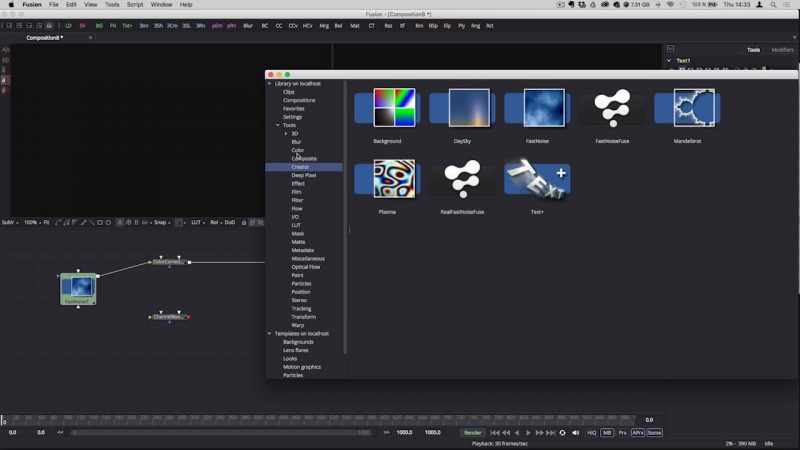The image size is (800, 450).
Task: Click the Ply polygon toolbar shortcut
Action: tap(461, 26)
